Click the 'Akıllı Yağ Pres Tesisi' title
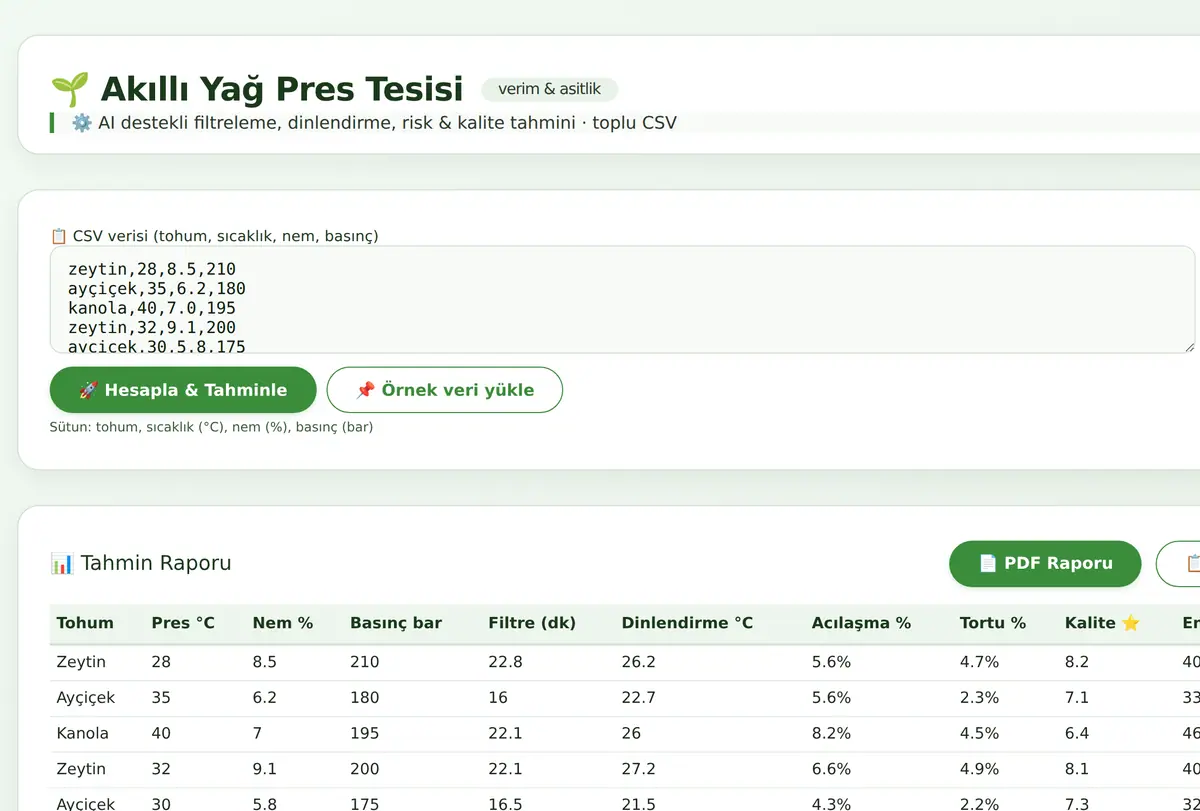The image size is (1200, 811). click(282, 89)
